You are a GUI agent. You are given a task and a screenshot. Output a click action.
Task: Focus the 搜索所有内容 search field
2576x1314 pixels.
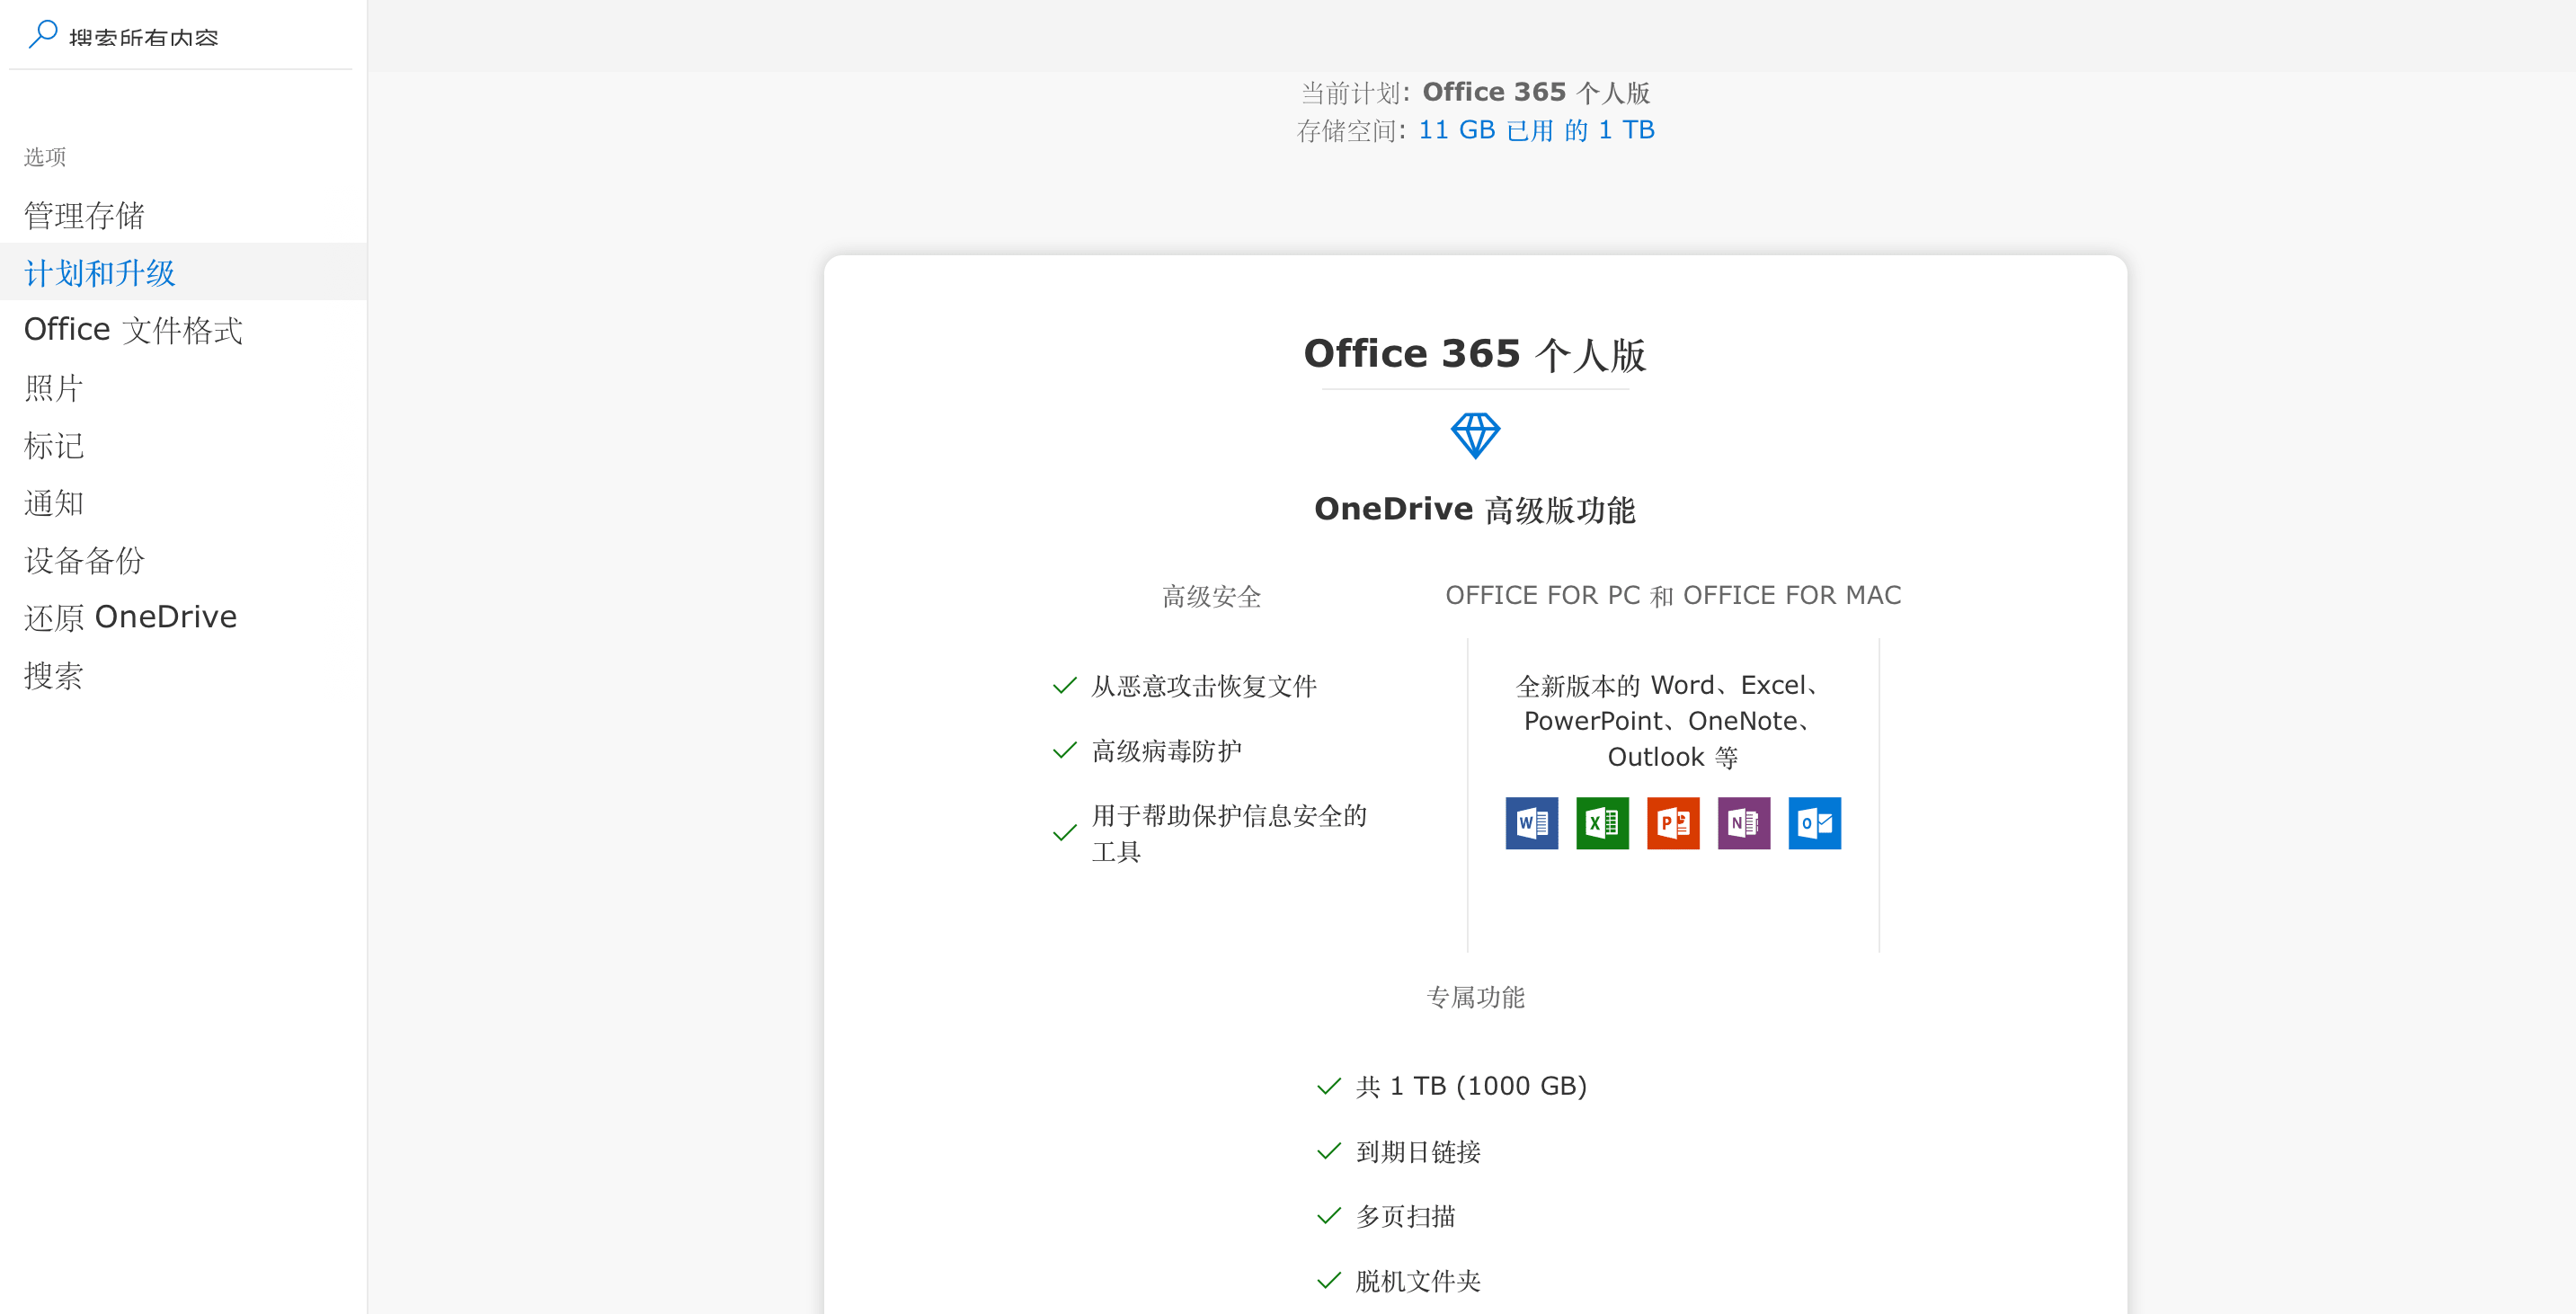click(180, 37)
